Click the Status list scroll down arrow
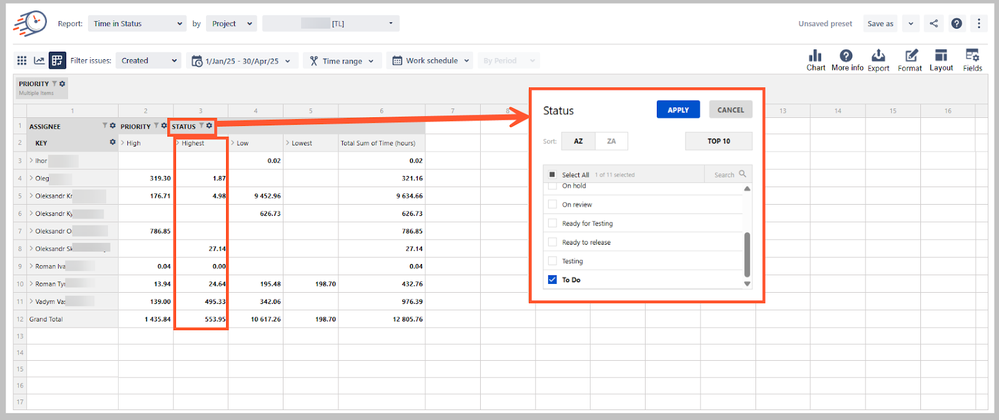This screenshot has width=999, height=420. (747, 284)
